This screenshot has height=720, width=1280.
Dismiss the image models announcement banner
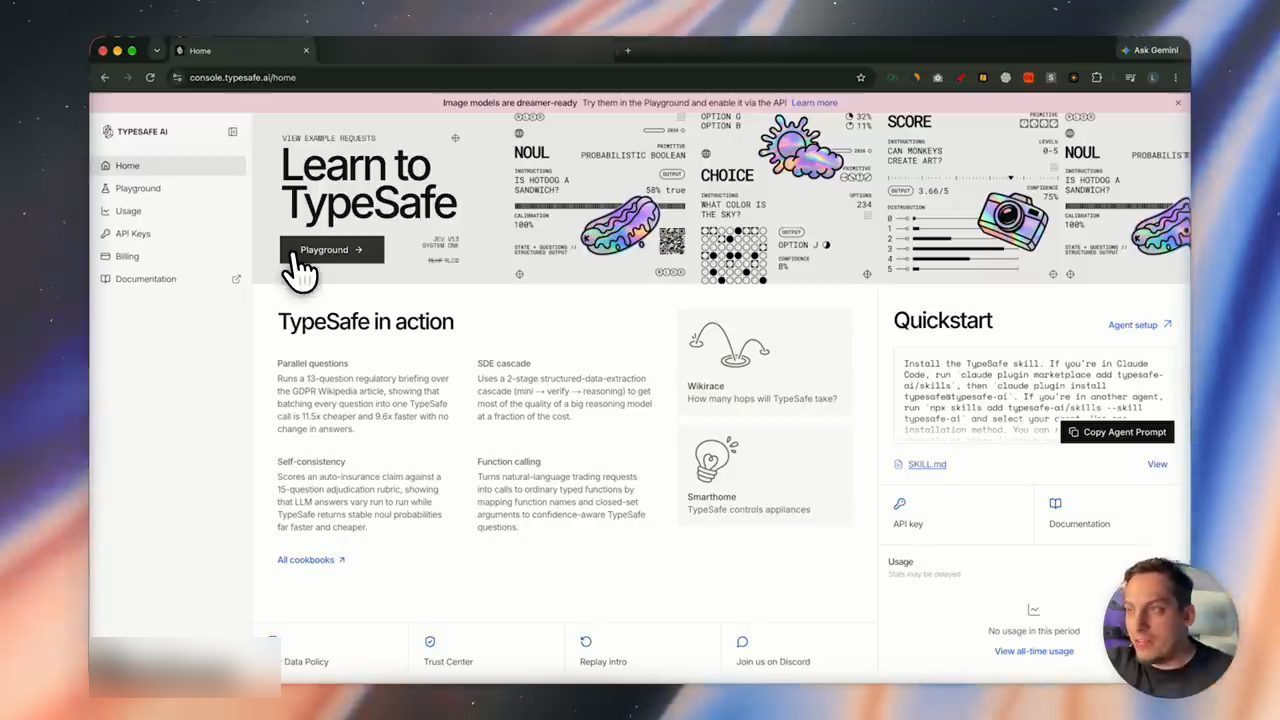[1178, 102]
